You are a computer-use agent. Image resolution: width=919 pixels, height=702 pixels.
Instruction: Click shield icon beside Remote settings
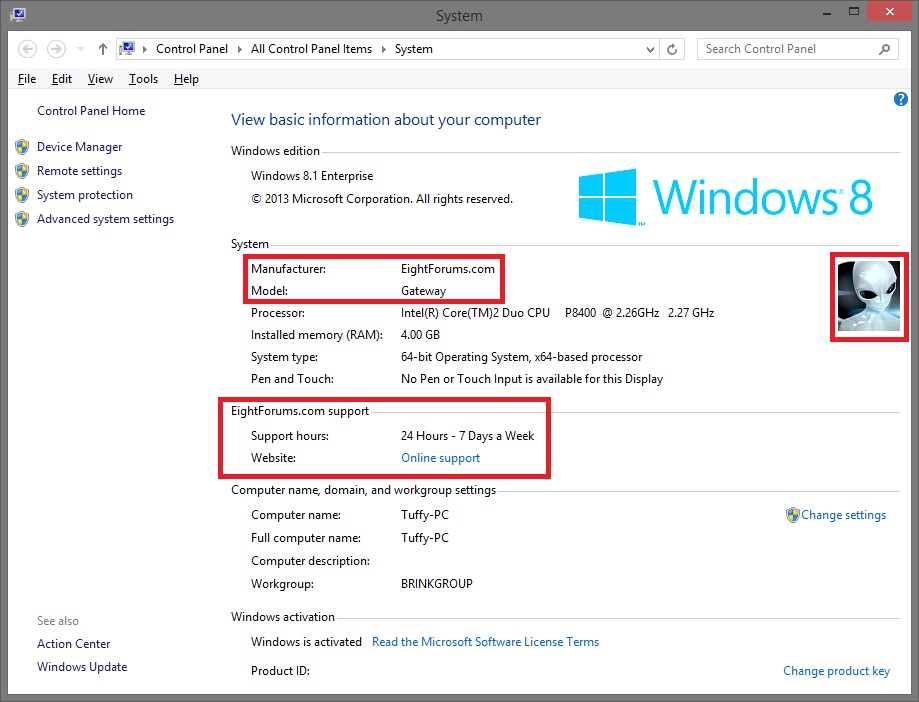tap(22, 171)
